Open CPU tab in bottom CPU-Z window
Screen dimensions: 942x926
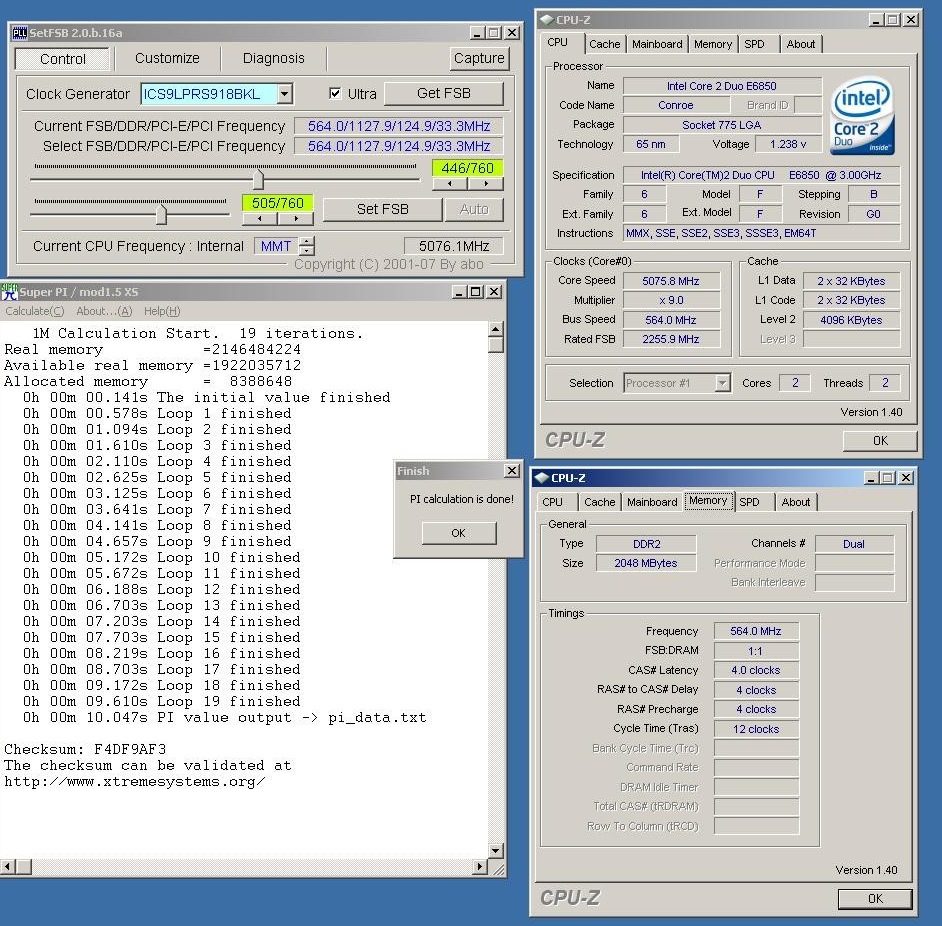pos(552,502)
